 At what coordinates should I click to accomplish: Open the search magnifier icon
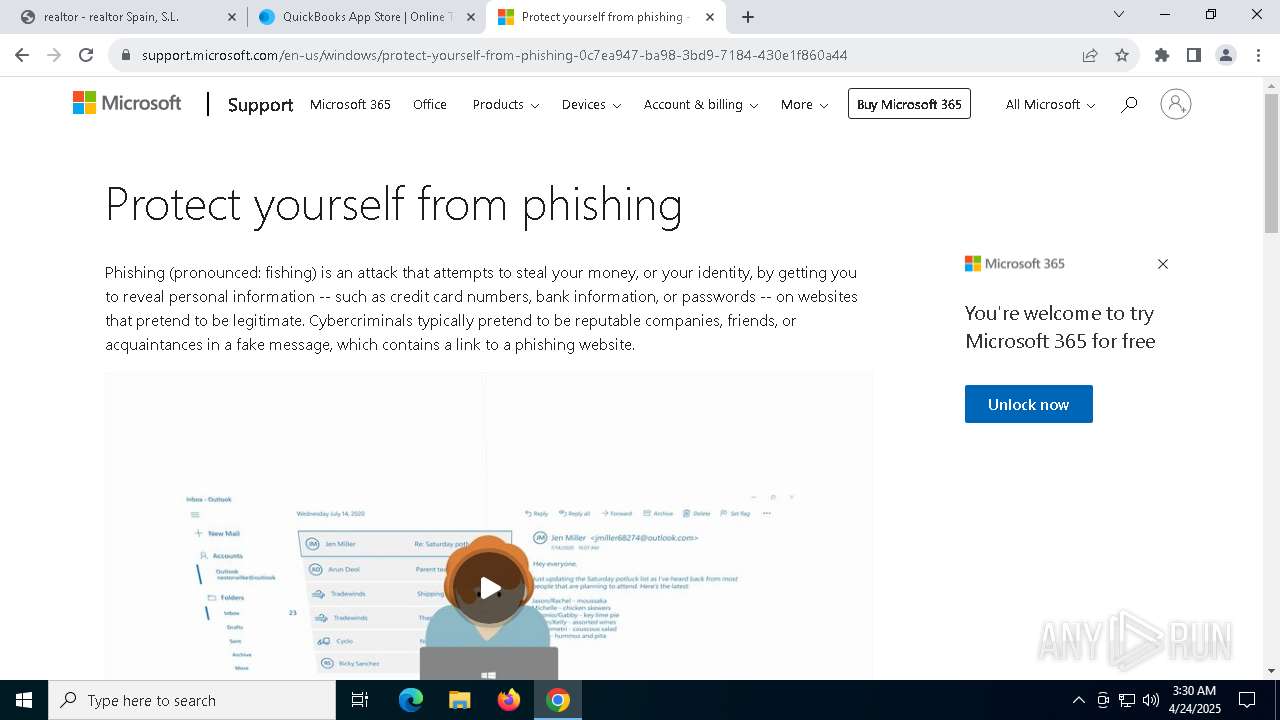point(1129,104)
